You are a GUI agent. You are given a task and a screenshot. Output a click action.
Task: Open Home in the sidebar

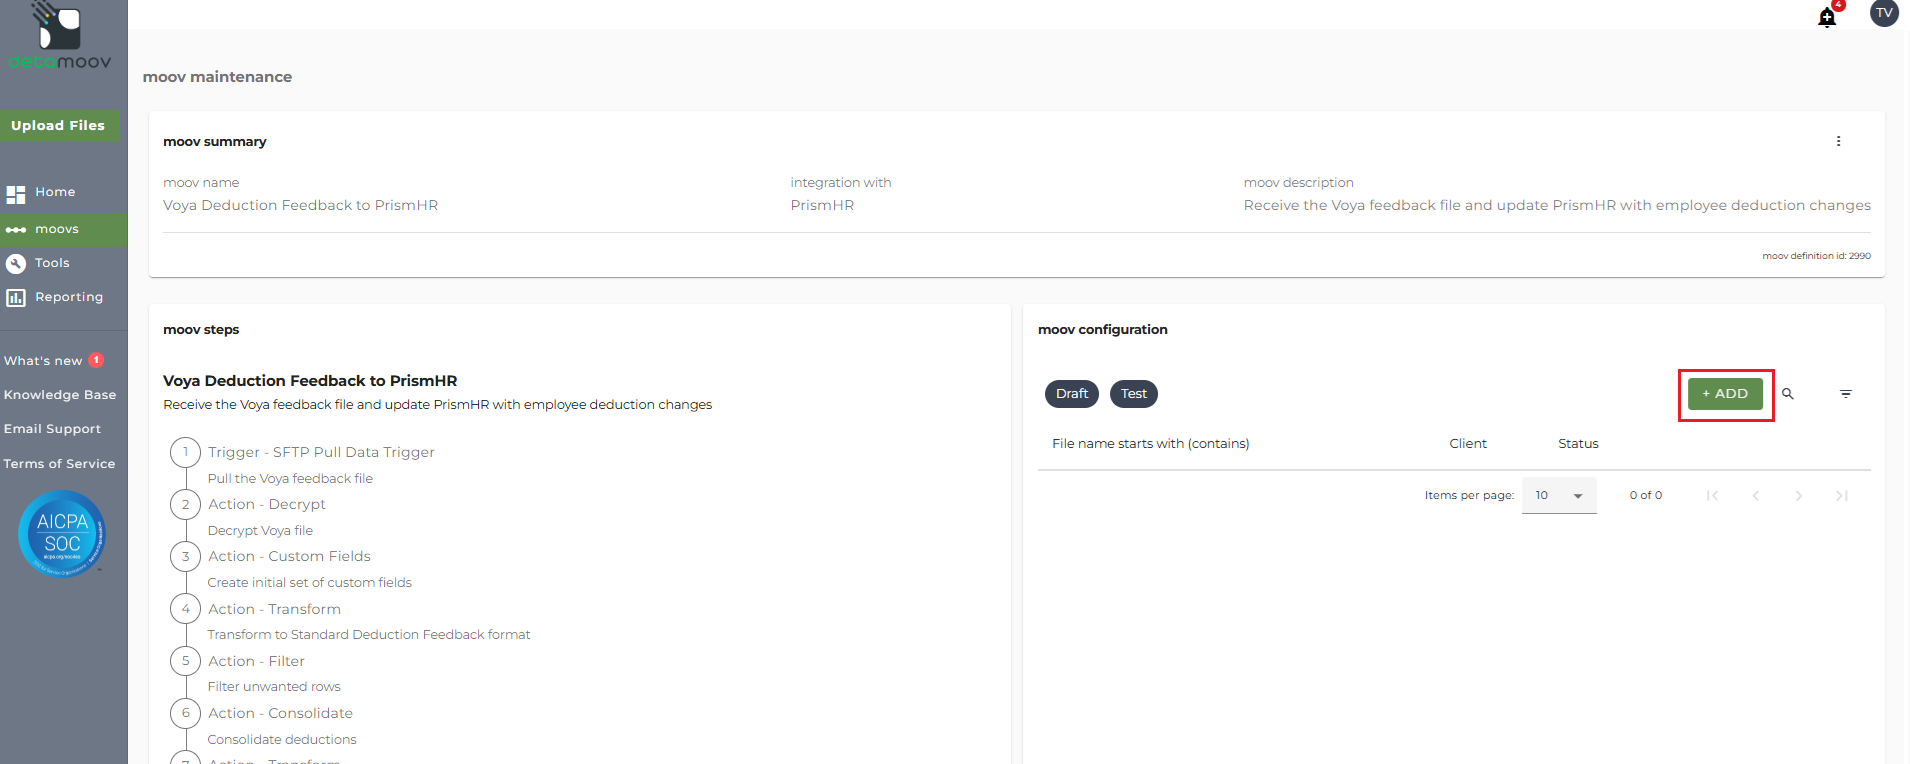tap(55, 192)
